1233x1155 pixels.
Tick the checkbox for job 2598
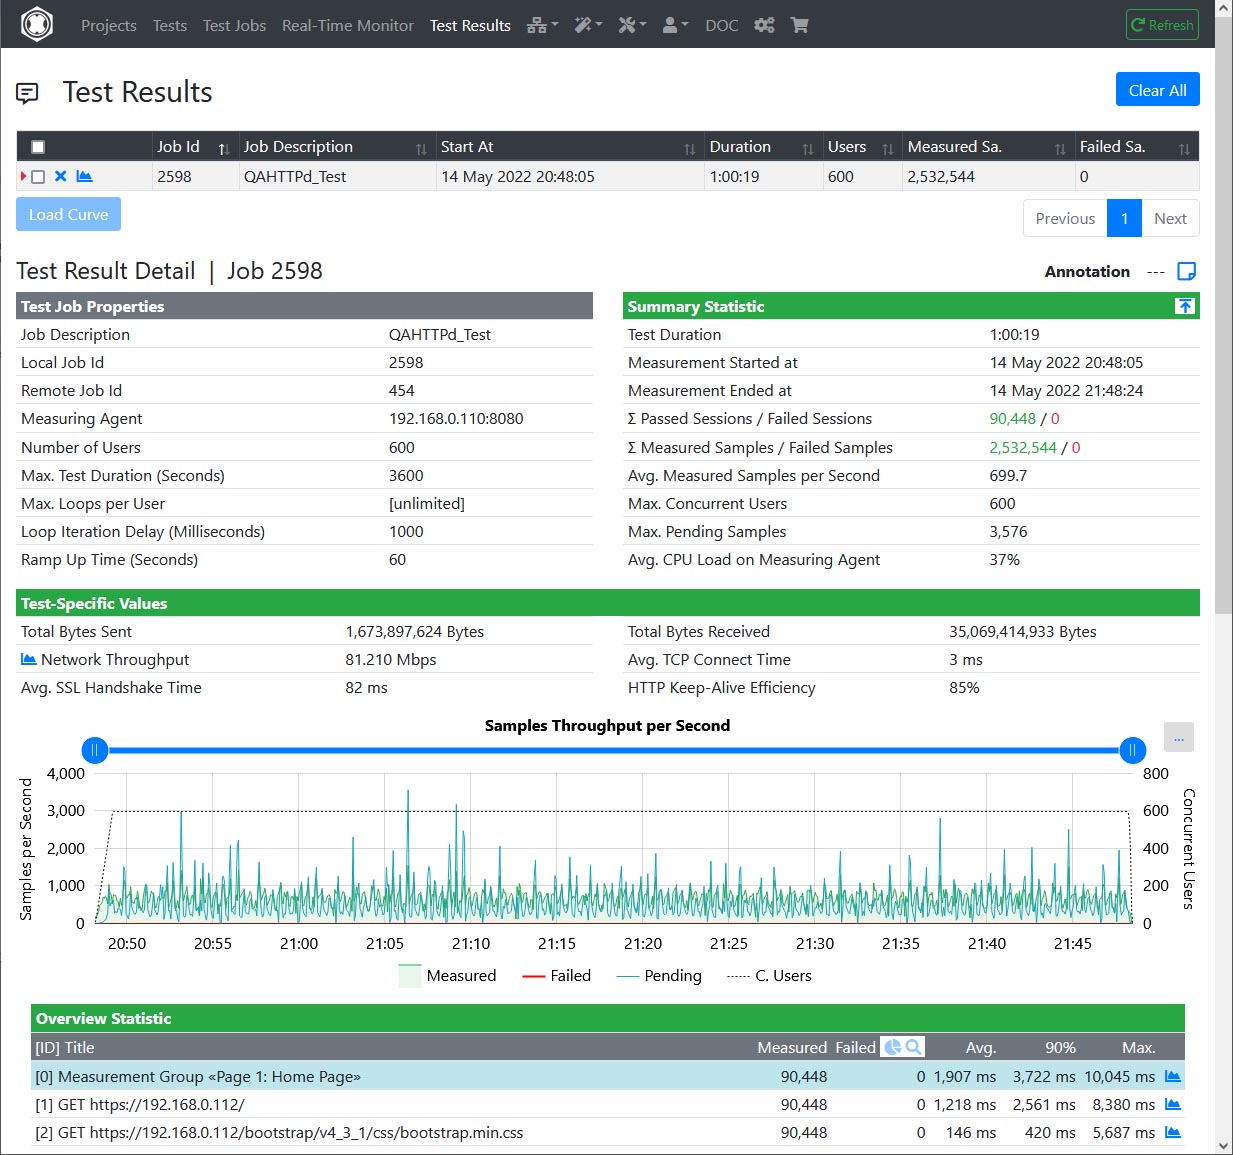pyautogui.click(x=38, y=177)
